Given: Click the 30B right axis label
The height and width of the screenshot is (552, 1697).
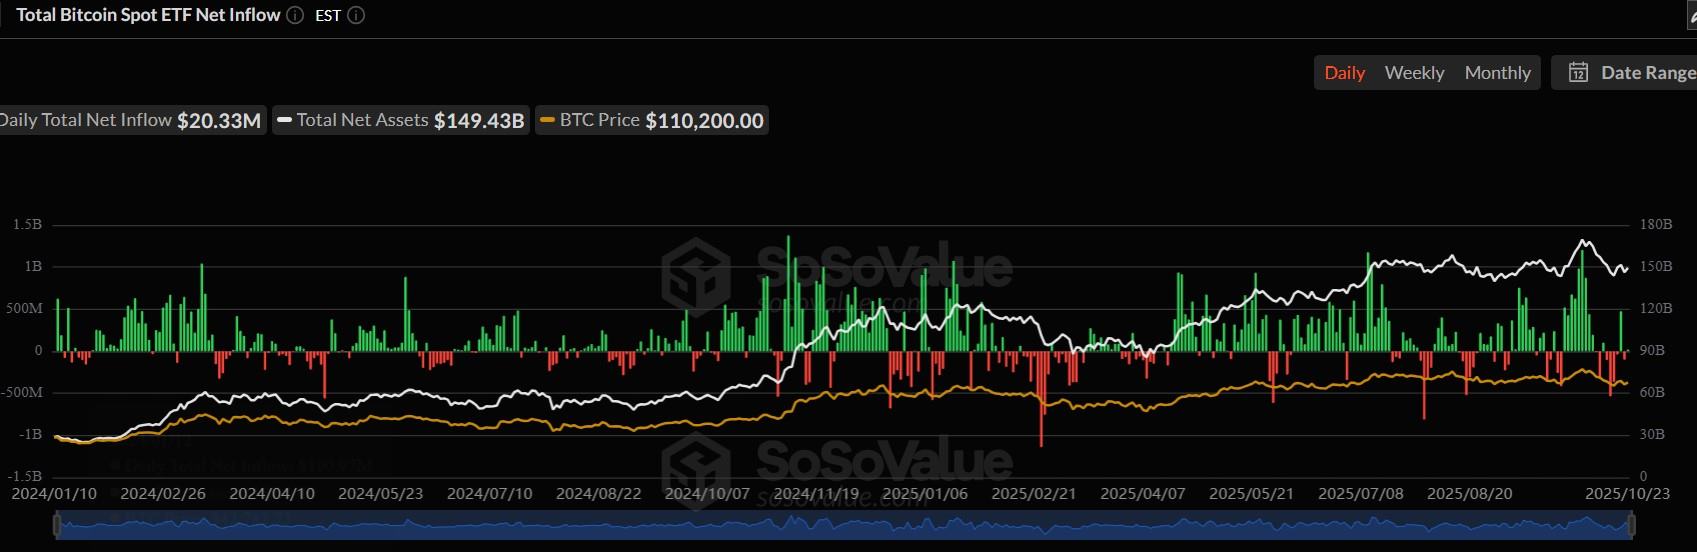Looking at the screenshot, I should pyautogui.click(x=1652, y=434).
